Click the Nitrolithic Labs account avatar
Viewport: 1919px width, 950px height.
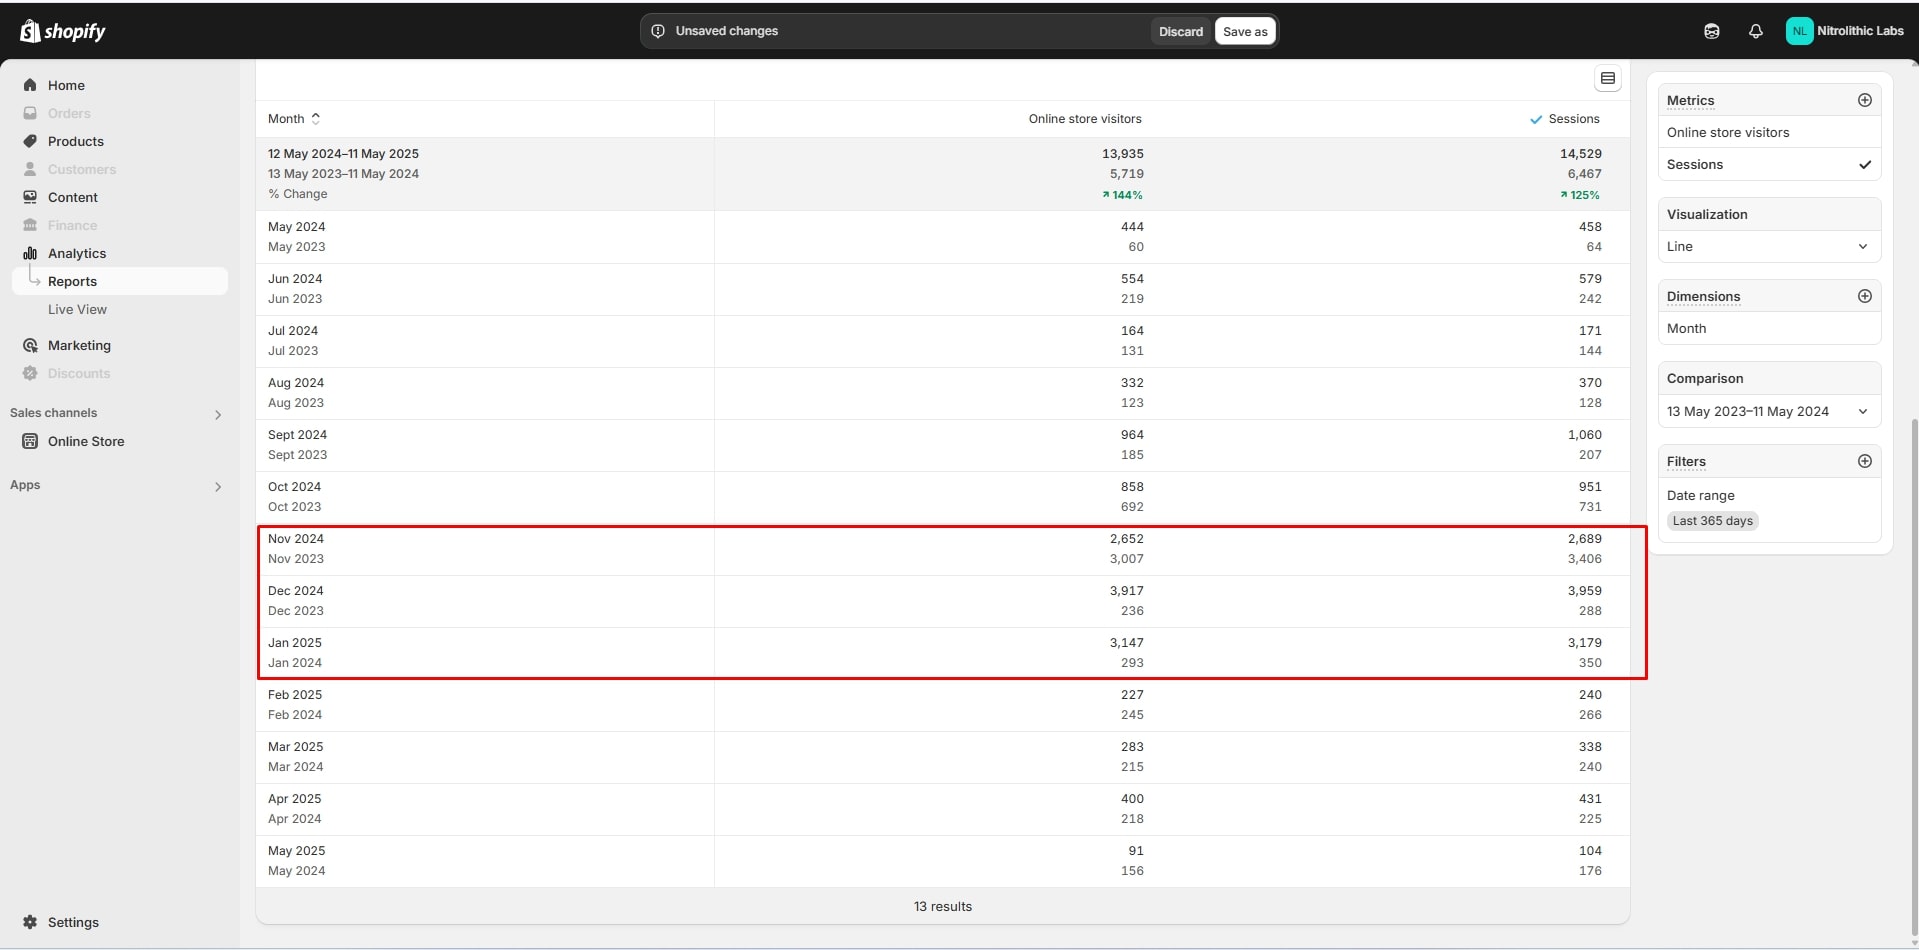tap(1799, 31)
